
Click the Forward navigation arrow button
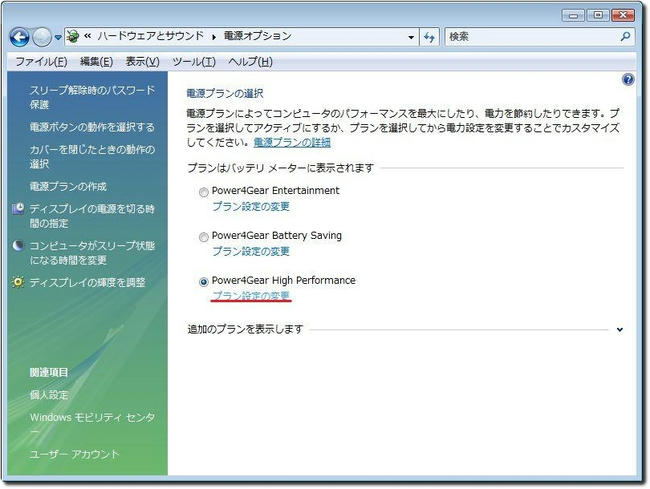click(42, 37)
